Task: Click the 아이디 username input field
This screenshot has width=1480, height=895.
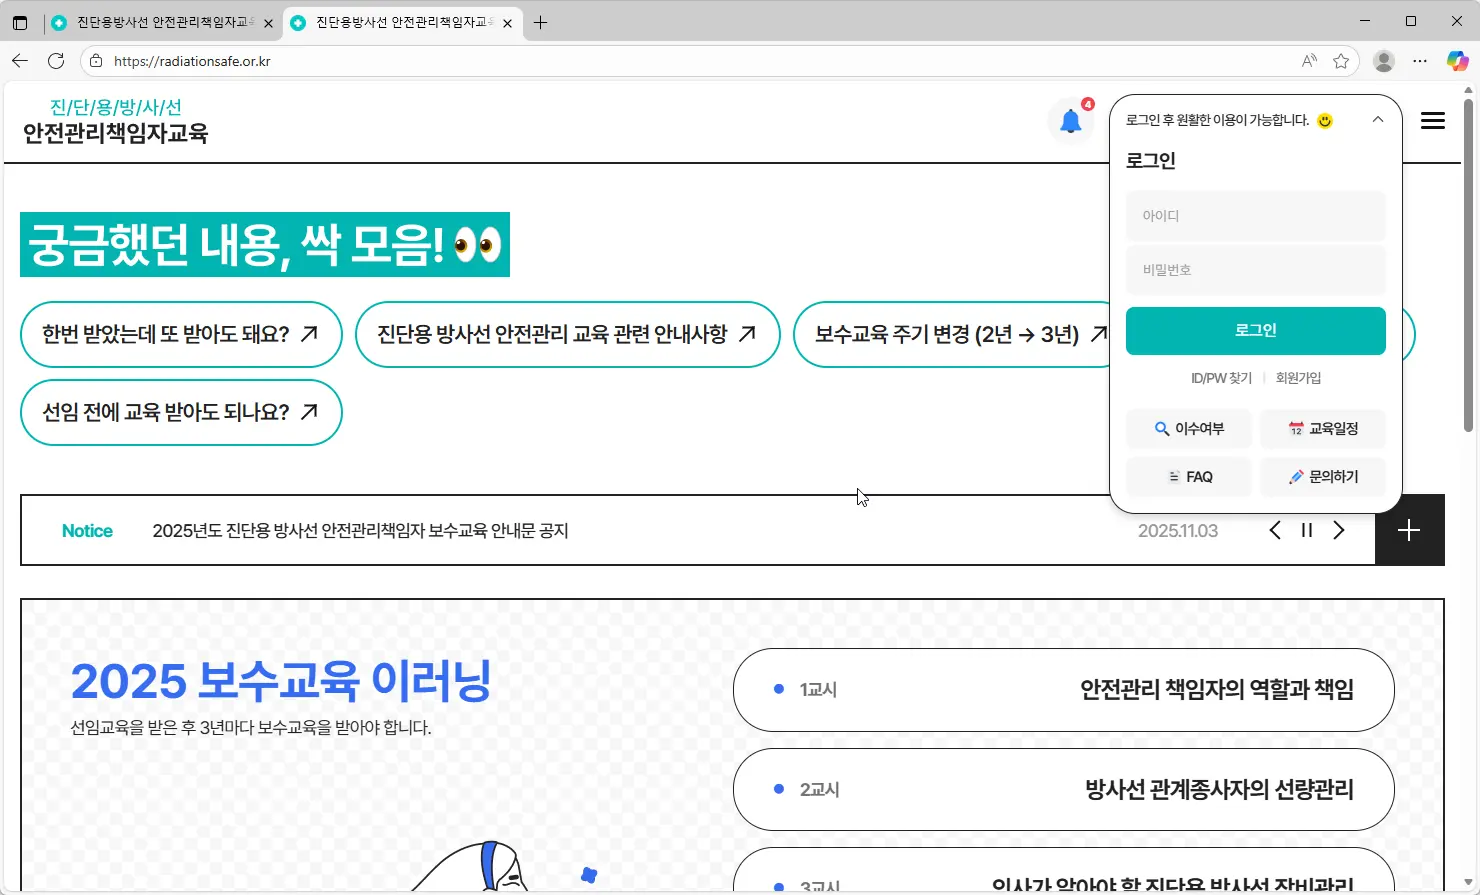Action: coord(1255,215)
